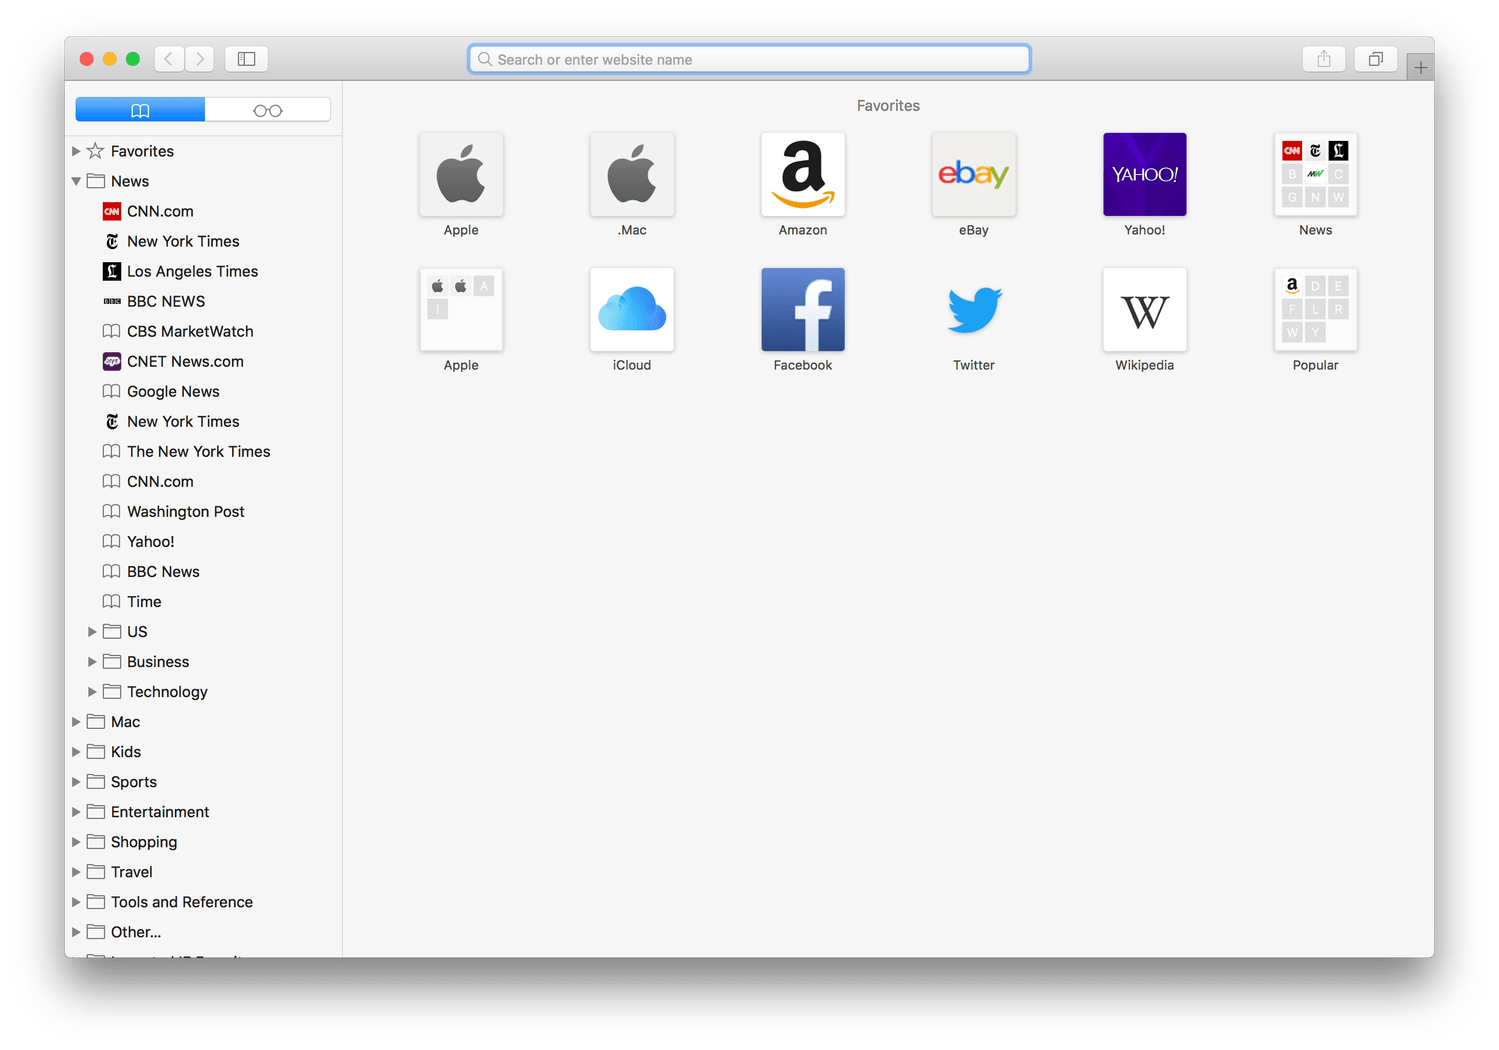
Task: Expand the Mac bookmarks folder
Action: [x=76, y=721]
